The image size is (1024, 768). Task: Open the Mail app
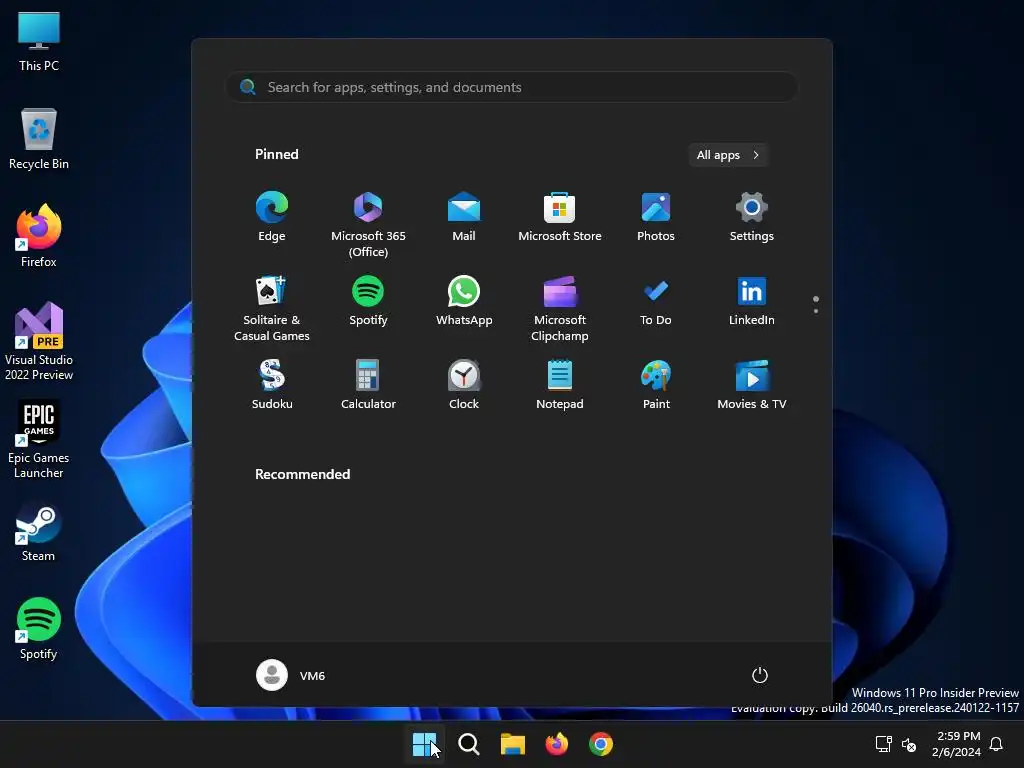pos(464,217)
